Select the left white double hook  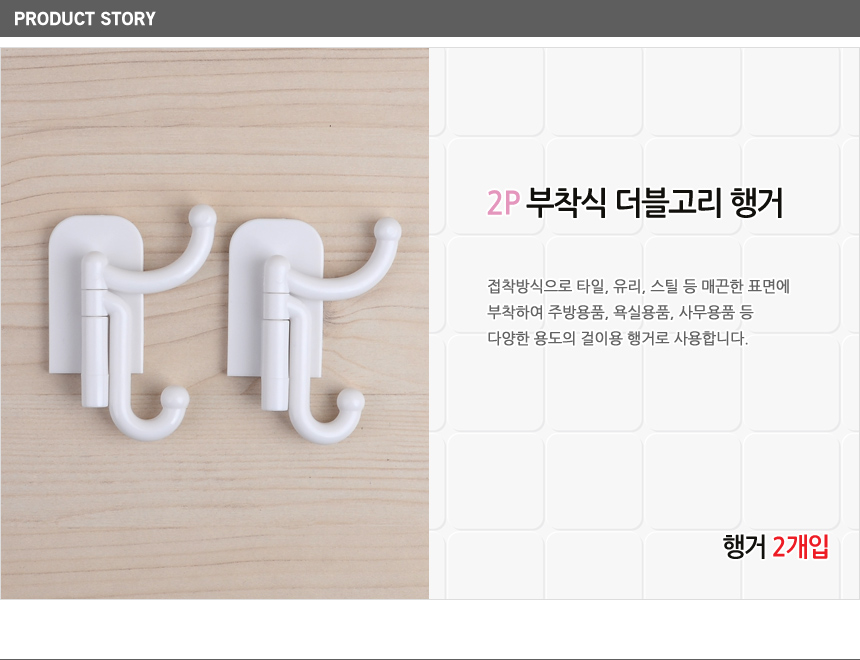coord(132,323)
